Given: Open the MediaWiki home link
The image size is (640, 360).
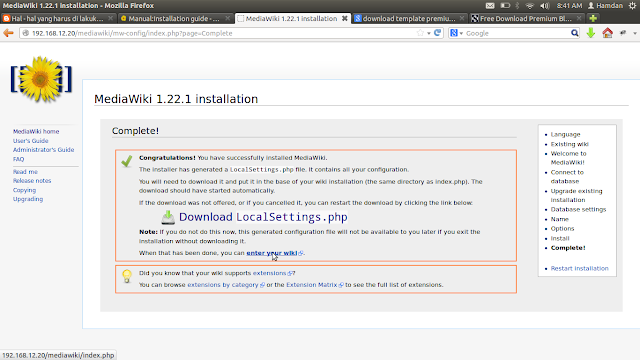Looking at the screenshot, I should 36,131.
